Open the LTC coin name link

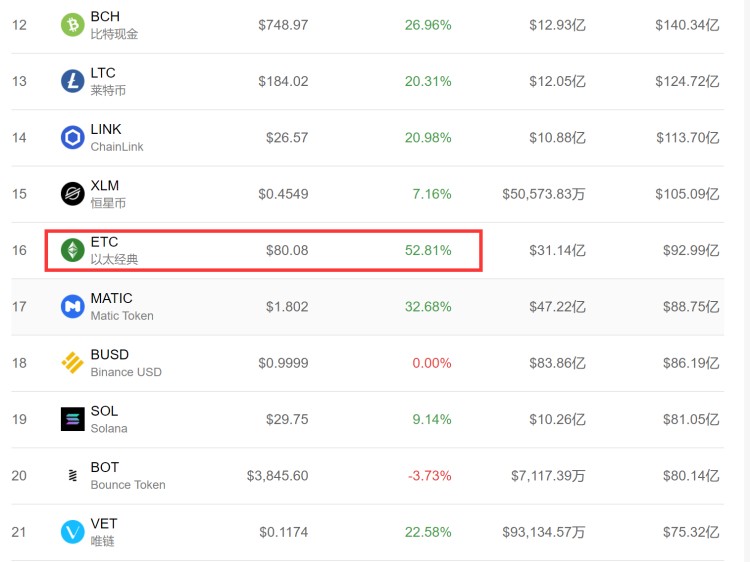click(103, 73)
